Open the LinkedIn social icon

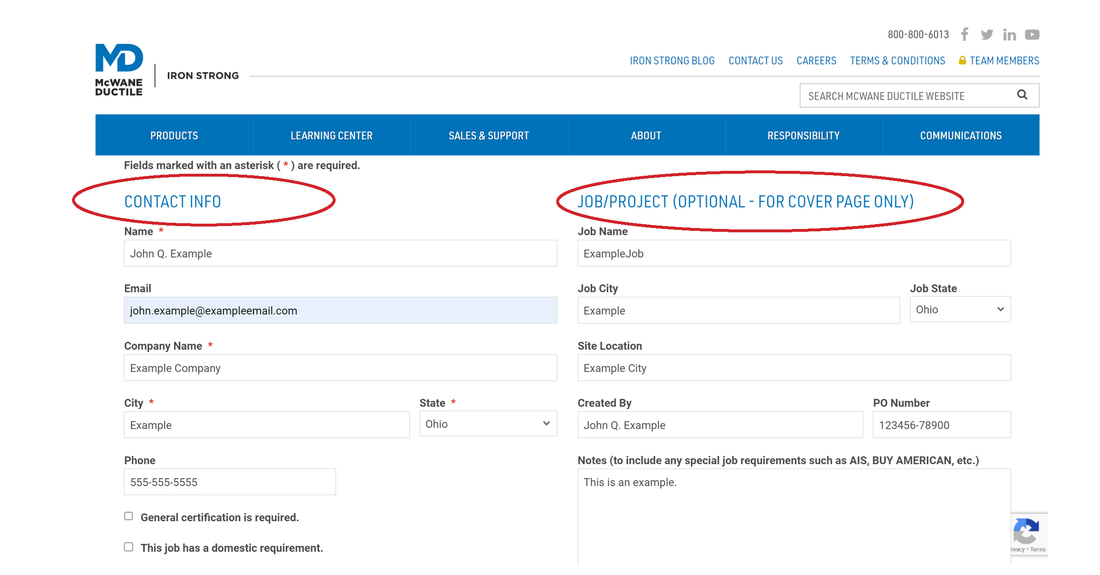1009,34
